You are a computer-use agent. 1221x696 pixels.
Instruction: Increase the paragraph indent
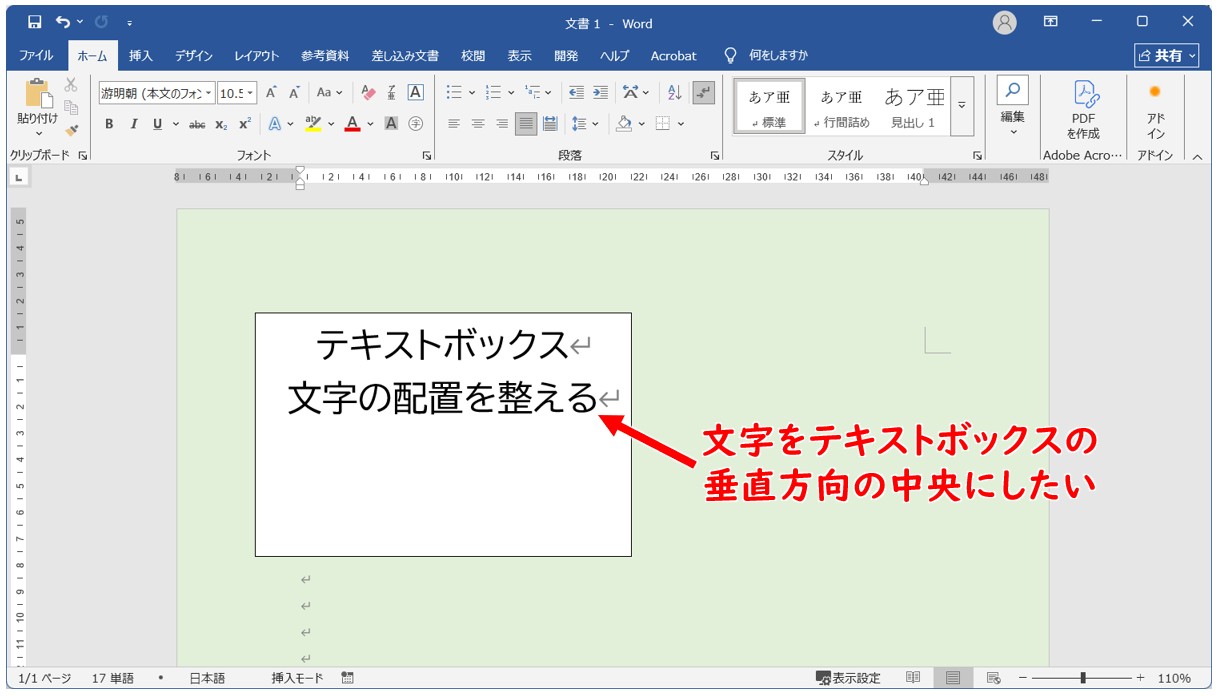click(600, 93)
